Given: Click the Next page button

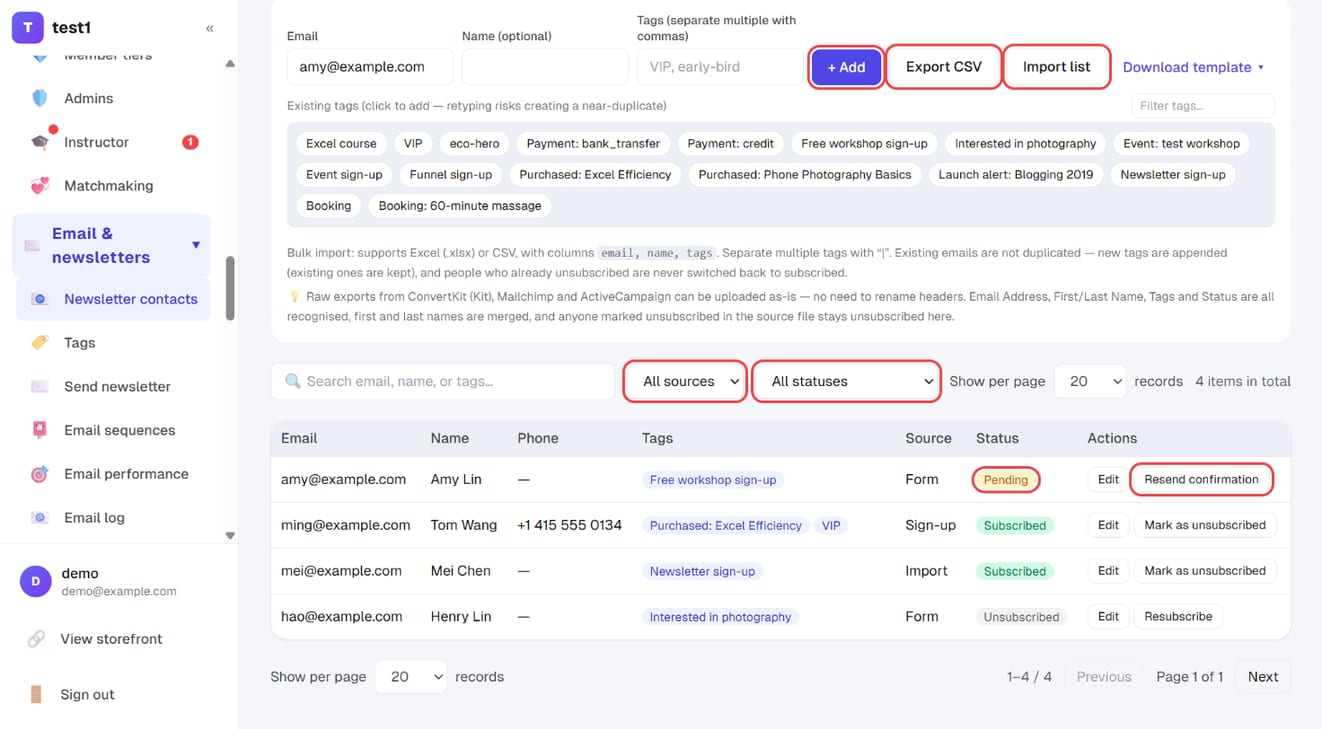Looking at the screenshot, I should (1262, 677).
